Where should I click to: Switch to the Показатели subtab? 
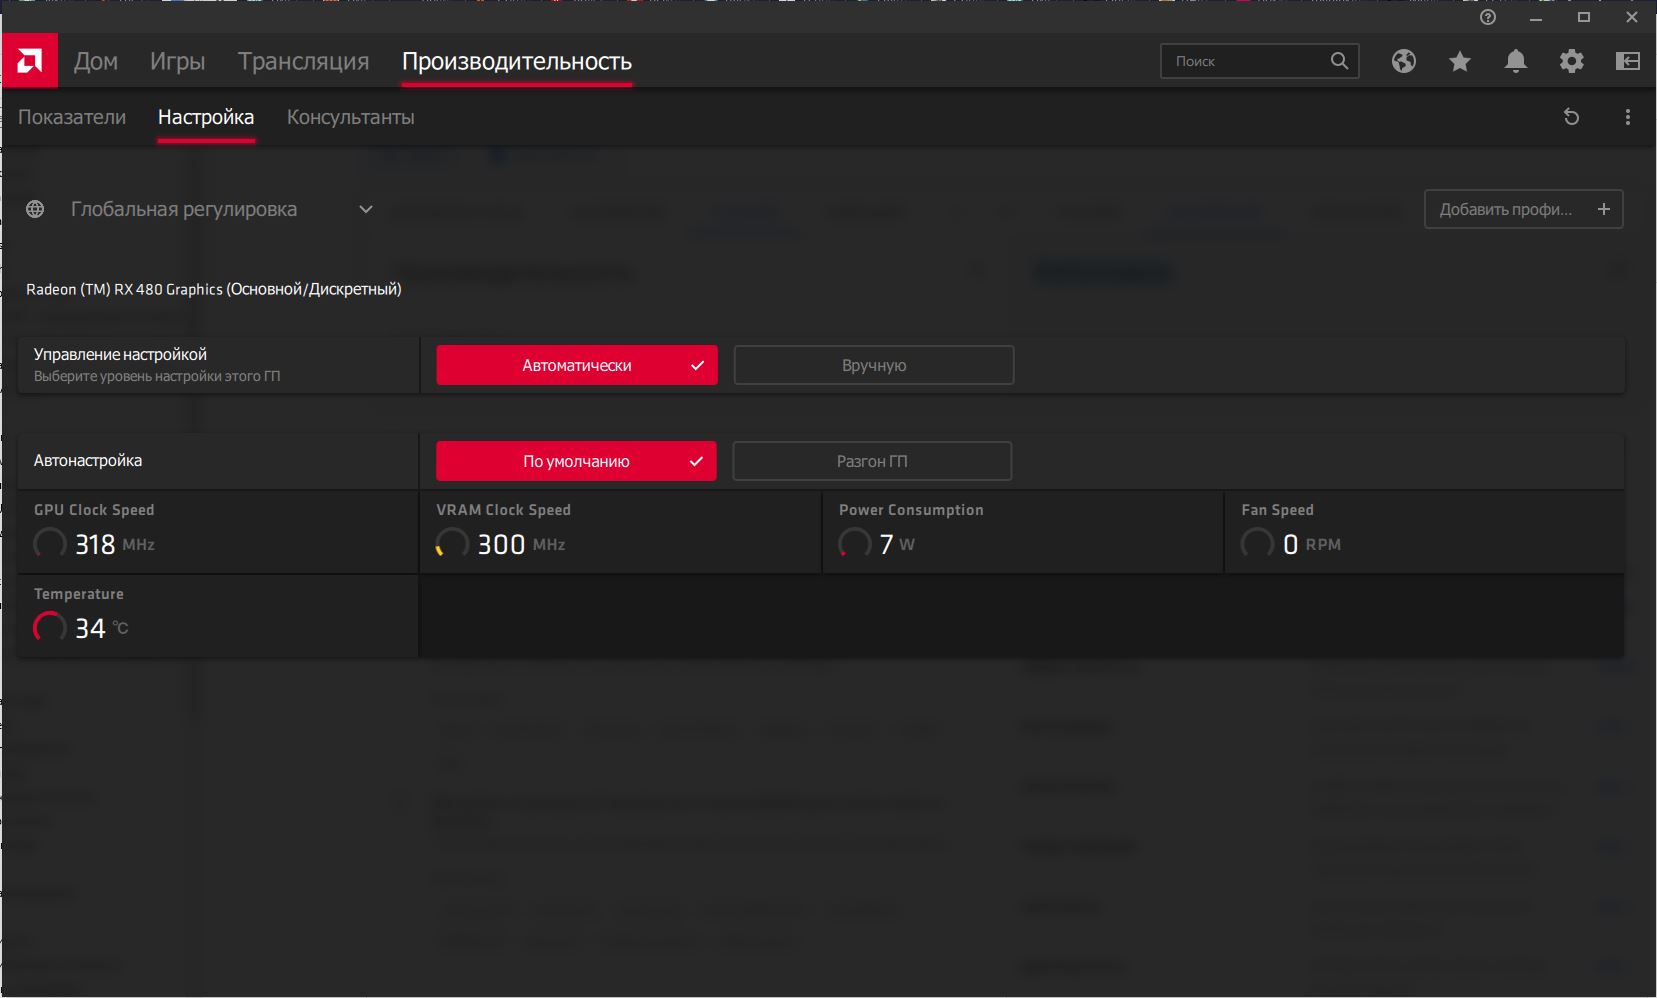[x=72, y=117]
